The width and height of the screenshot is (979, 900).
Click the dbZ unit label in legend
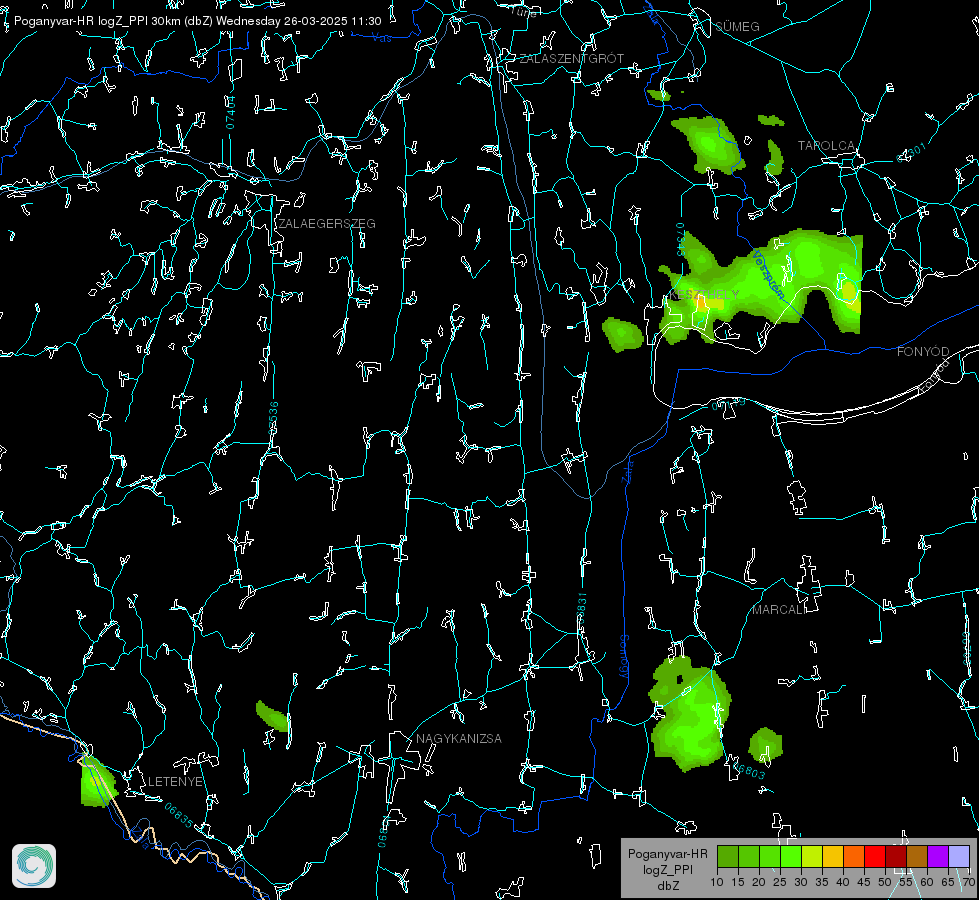(667, 886)
